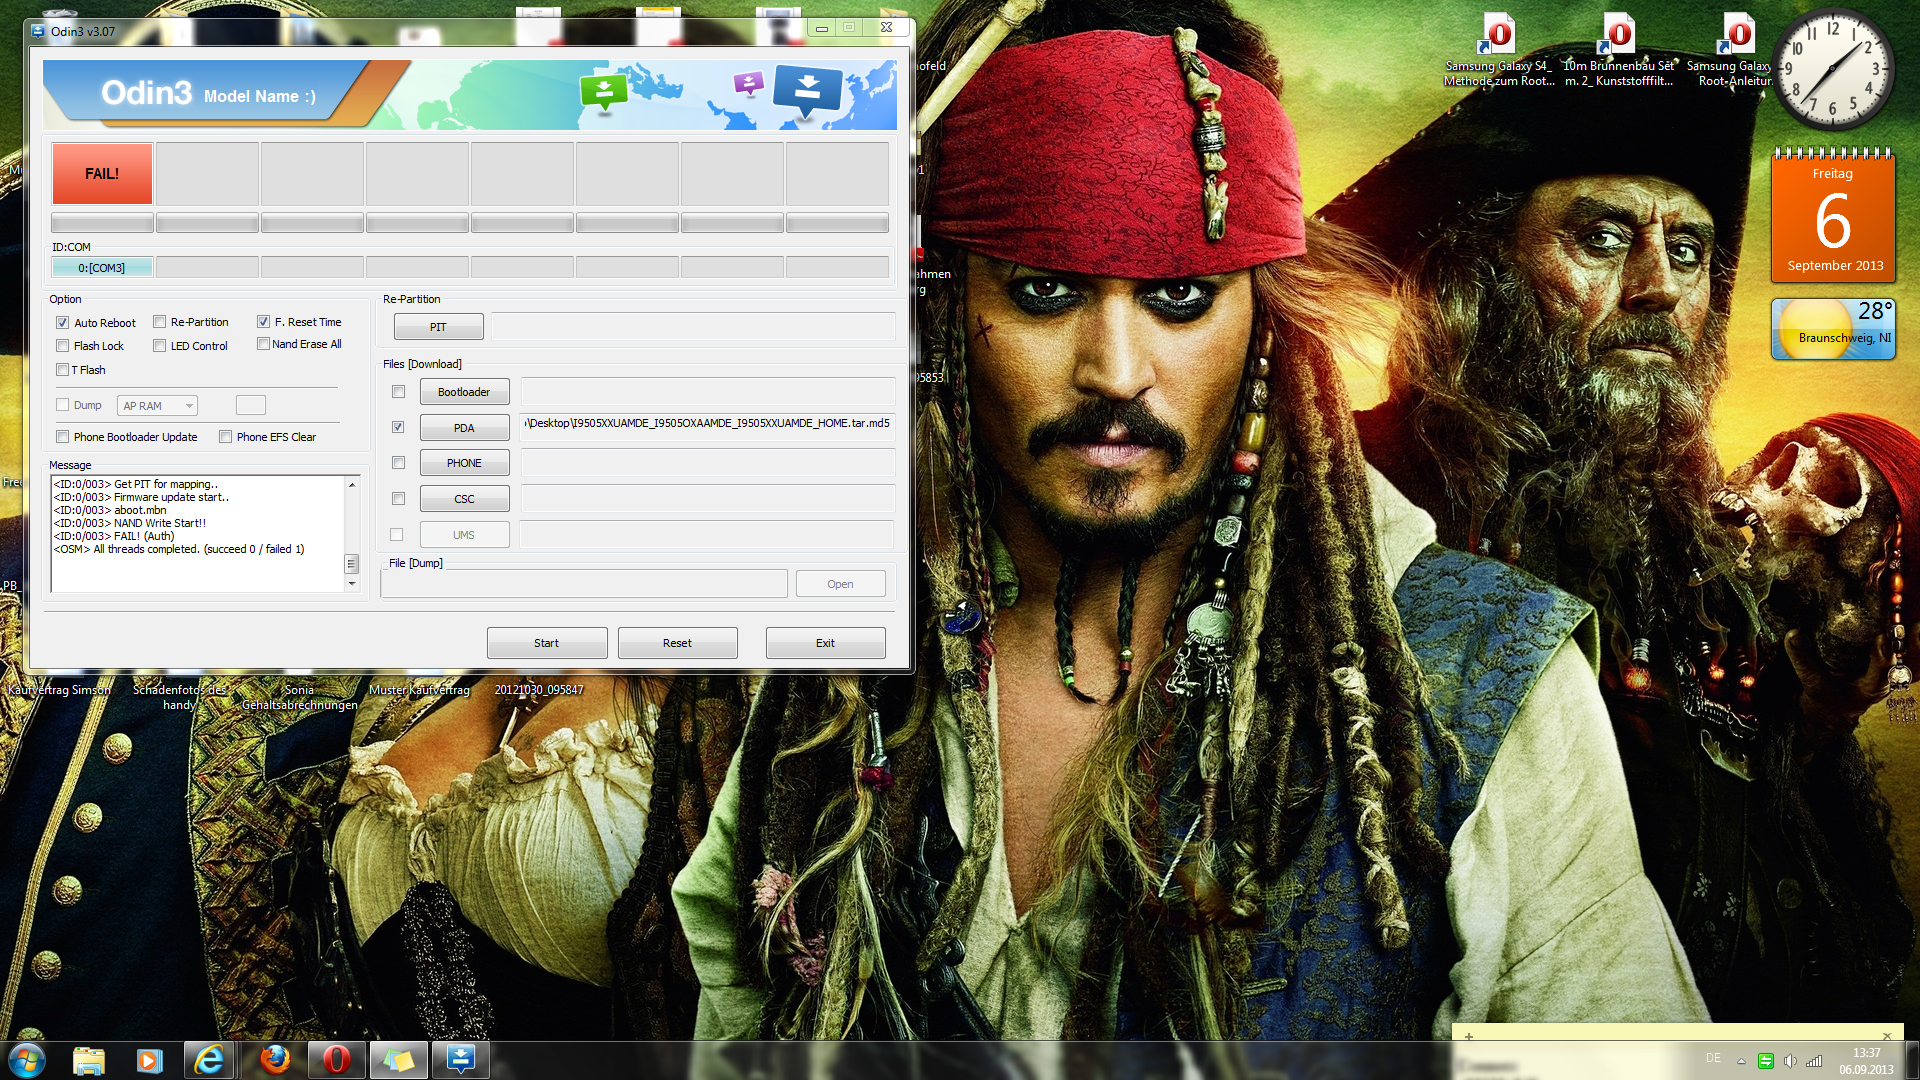Select Odin3 taskbar button
This screenshot has height=1080, width=1920.
coord(460,1060)
